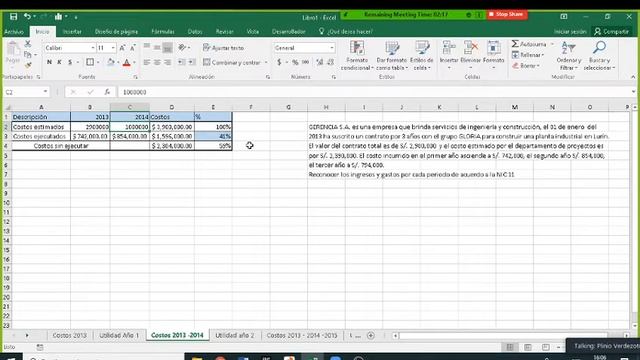Open Ordenar y filtrar menu
Screen dimensions: 640x360
click(569, 56)
